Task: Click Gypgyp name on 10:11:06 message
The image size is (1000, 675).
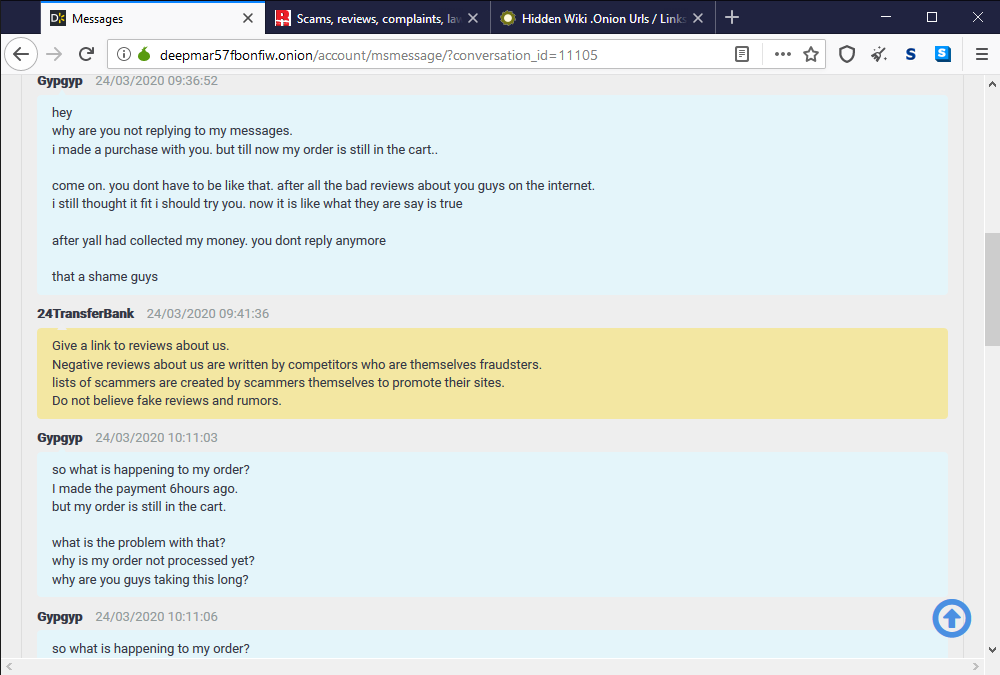Action: point(60,617)
